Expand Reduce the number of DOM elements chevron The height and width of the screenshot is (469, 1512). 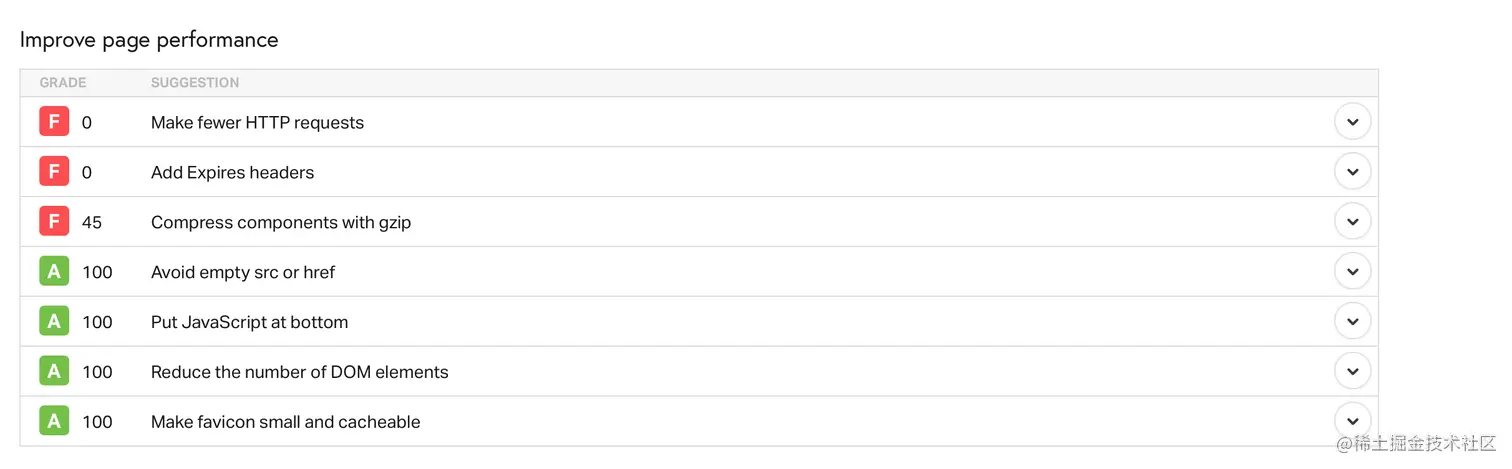[1352, 372]
